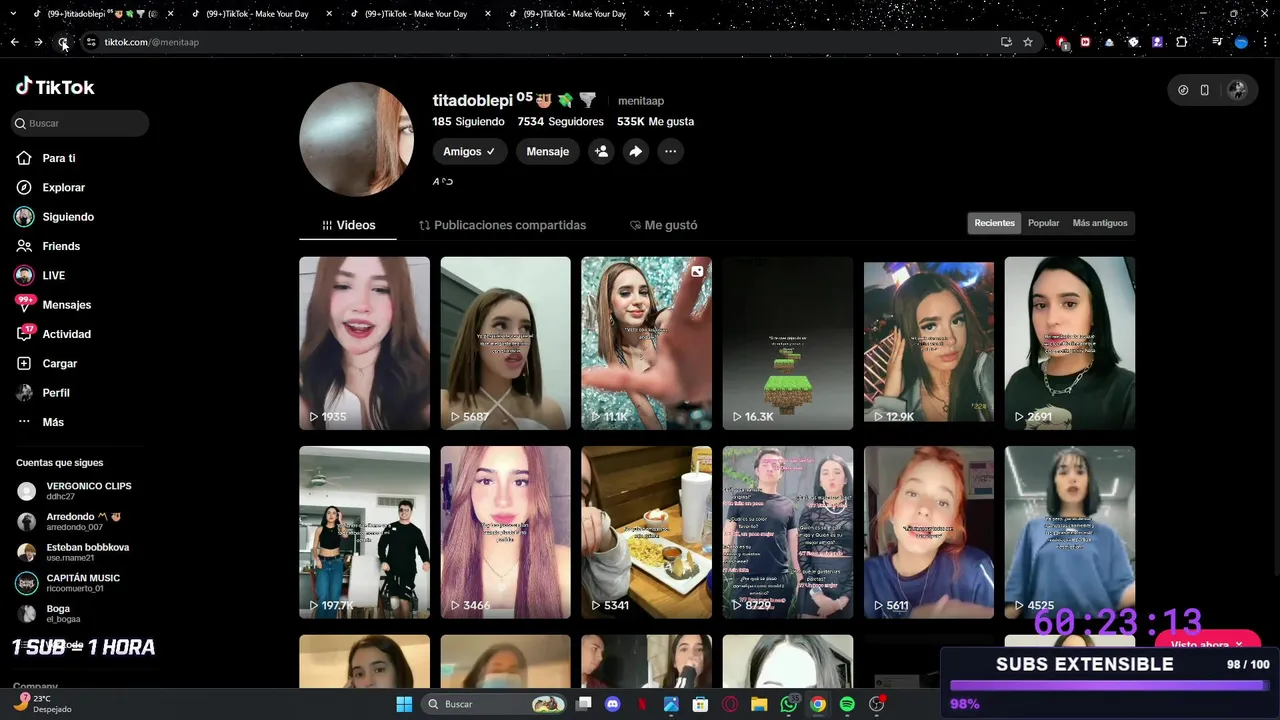Open 185 Siguiendo list
The image size is (1280, 720).
point(470,122)
